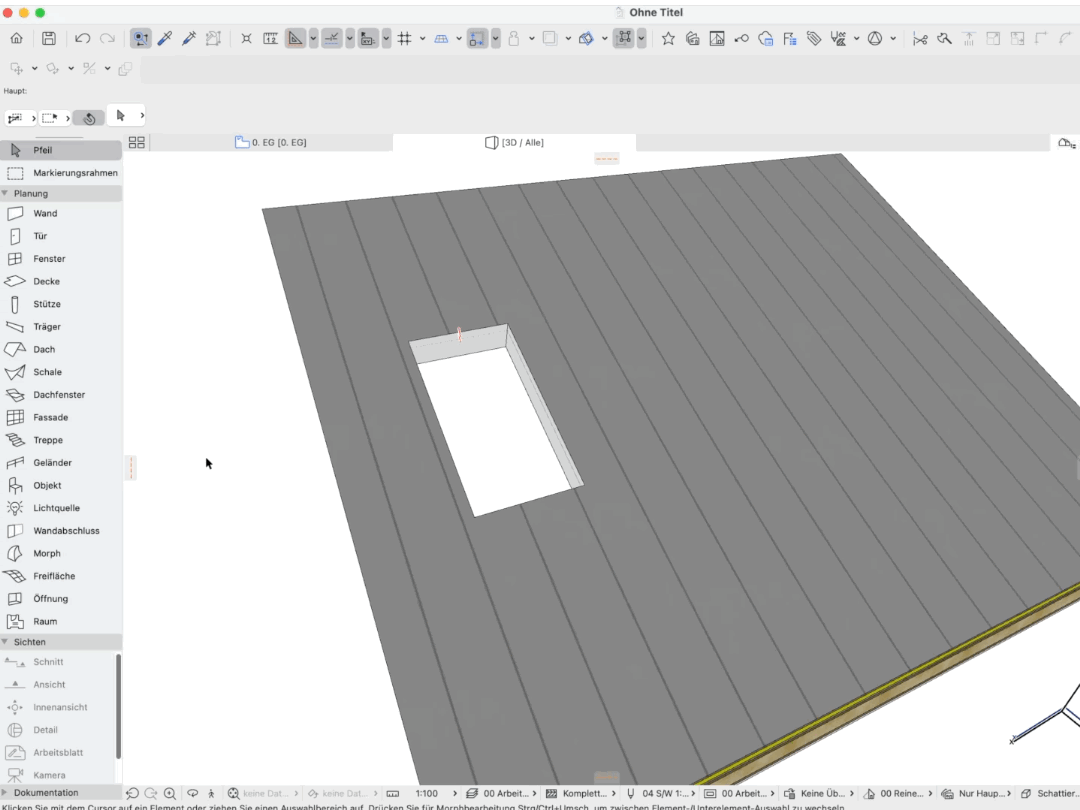Image resolution: width=1080 pixels, height=810 pixels.
Task: Click the Save icon in toolbar
Action: (x=49, y=39)
